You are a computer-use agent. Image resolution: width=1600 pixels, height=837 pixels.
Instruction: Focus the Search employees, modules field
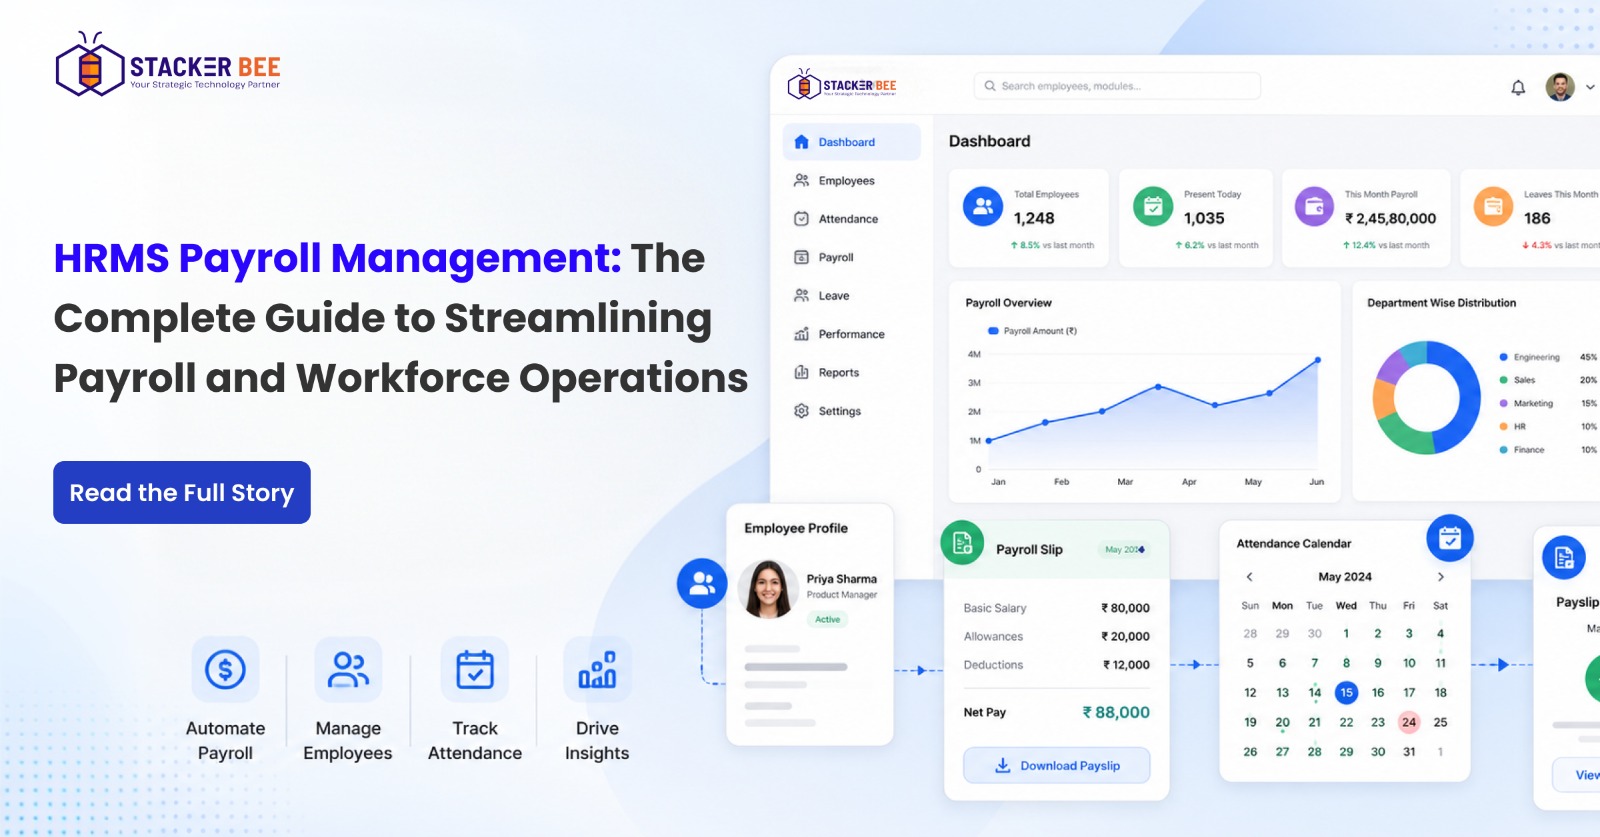pos(1117,86)
